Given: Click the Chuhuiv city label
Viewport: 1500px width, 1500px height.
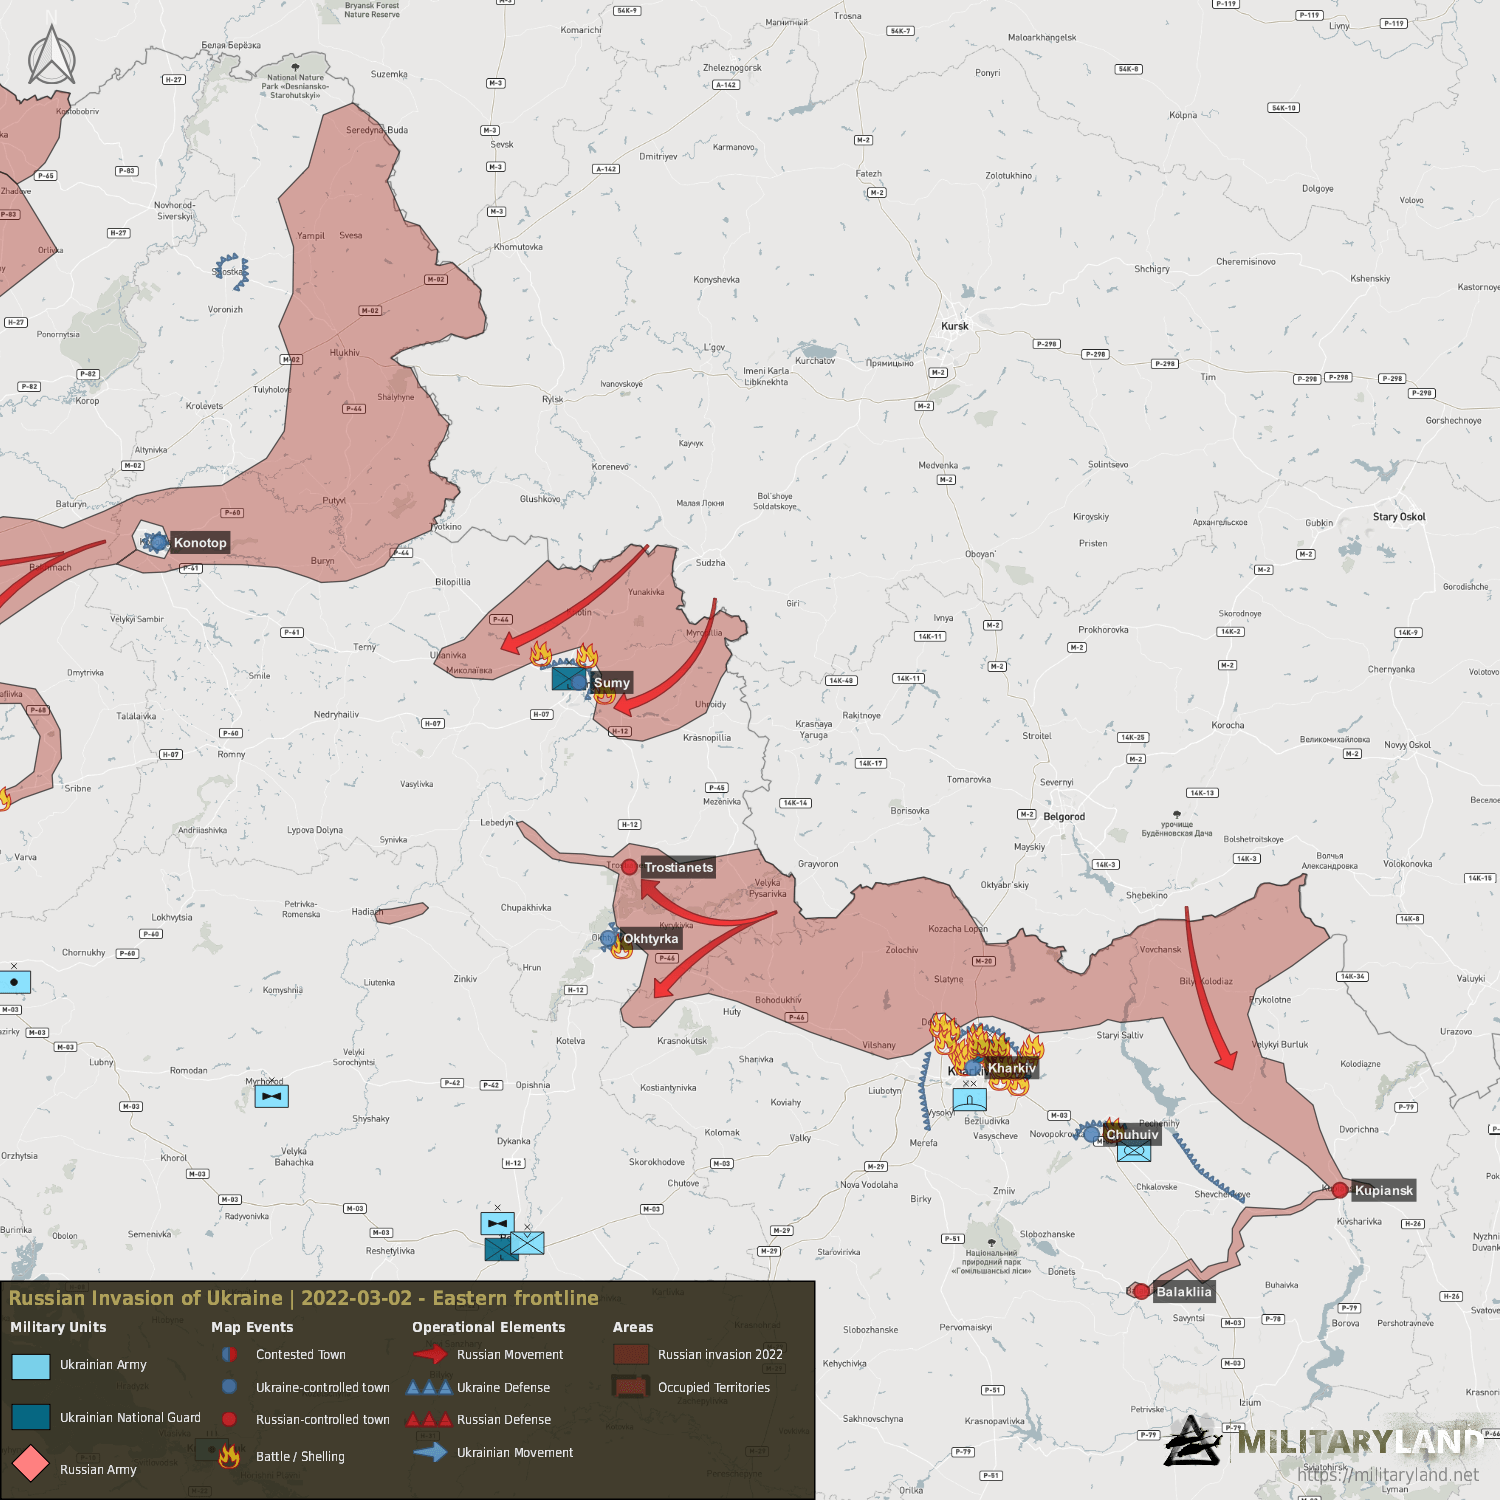Looking at the screenshot, I should 1132,1134.
